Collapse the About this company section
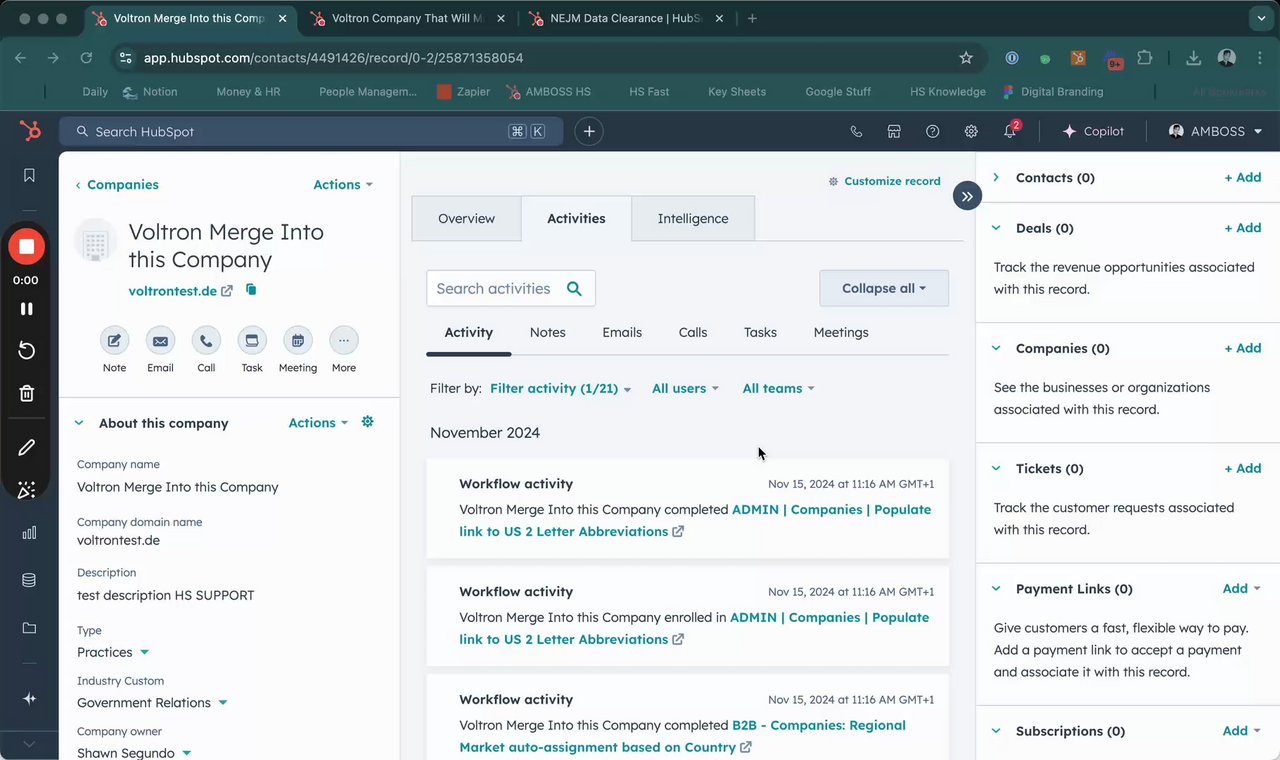Image resolution: width=1280 pixels, height=760 pixels. (79, 423)
